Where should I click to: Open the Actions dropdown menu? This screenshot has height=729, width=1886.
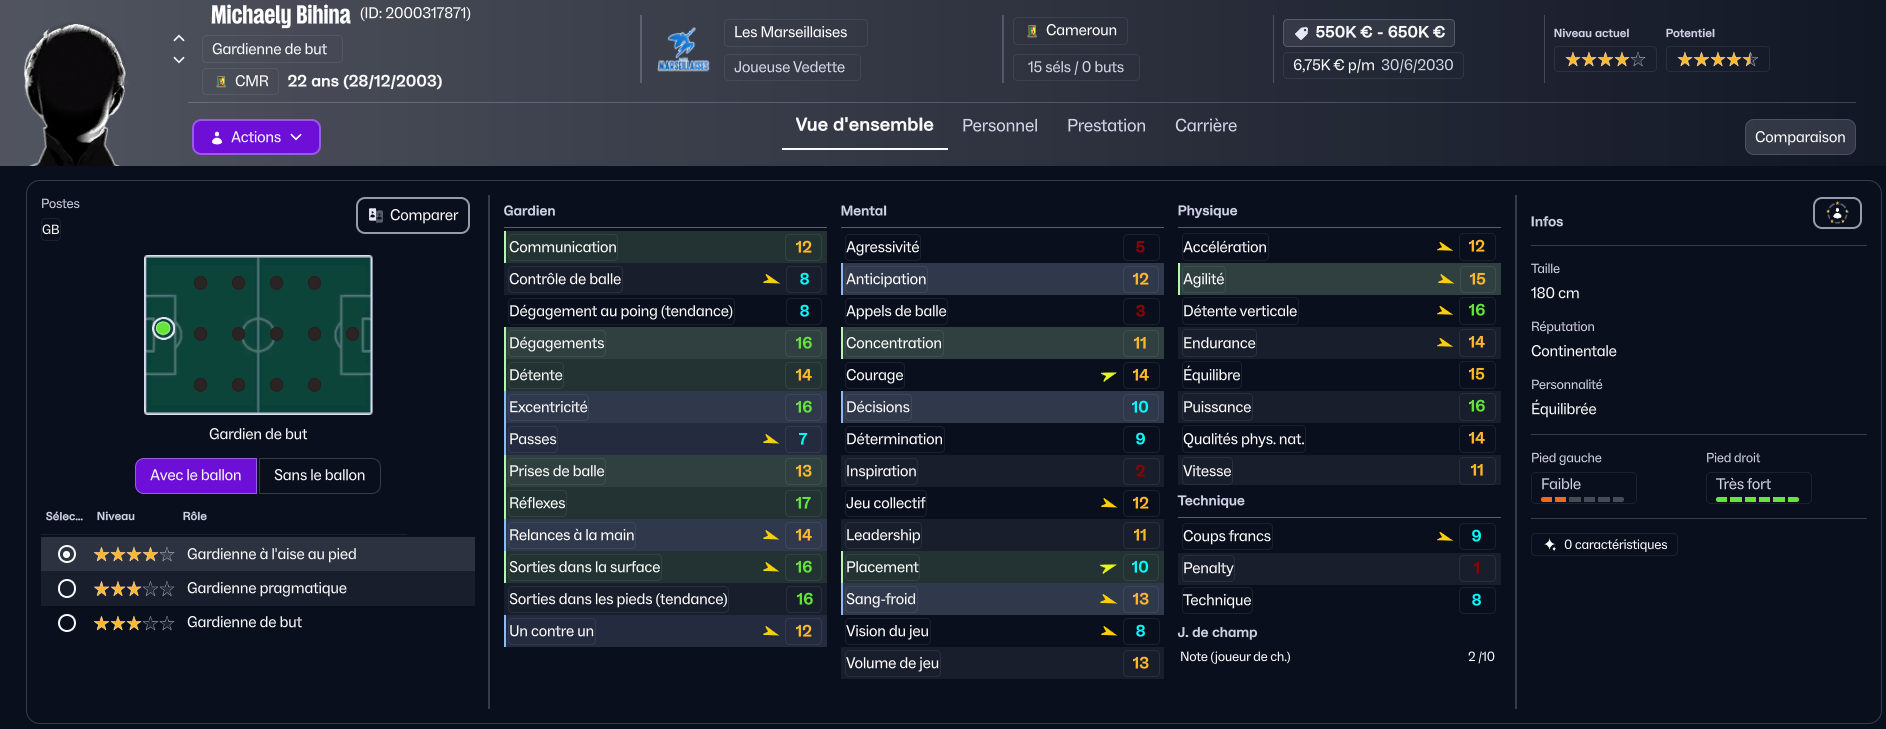click(x=256, y=137)
